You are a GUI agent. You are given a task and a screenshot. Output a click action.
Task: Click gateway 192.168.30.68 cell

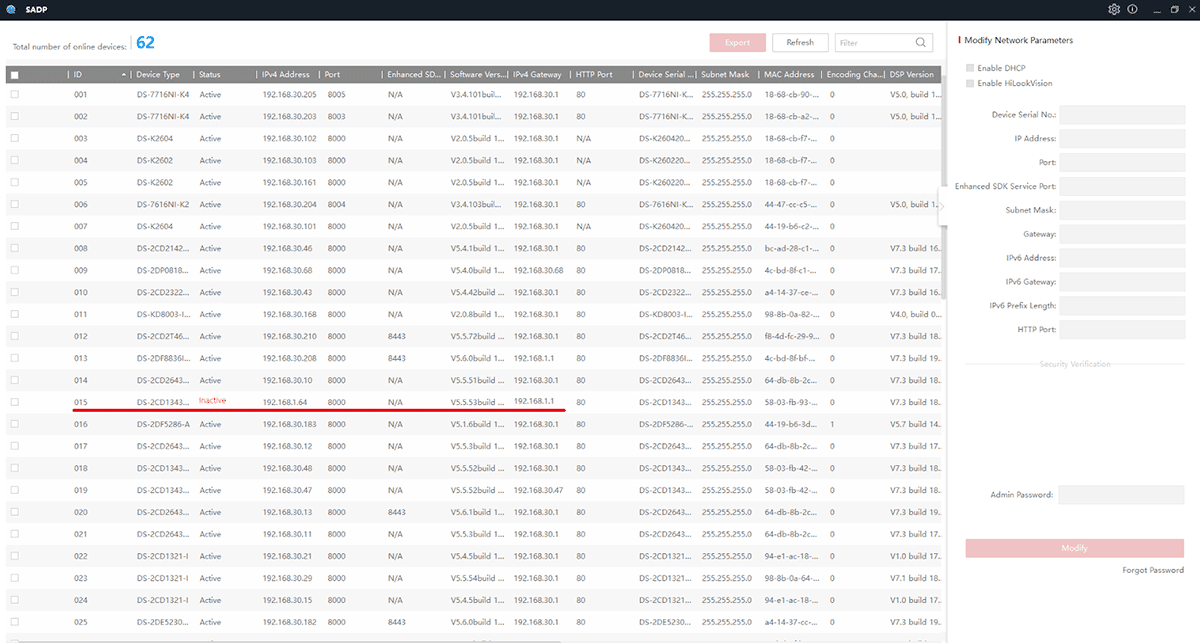539,270
